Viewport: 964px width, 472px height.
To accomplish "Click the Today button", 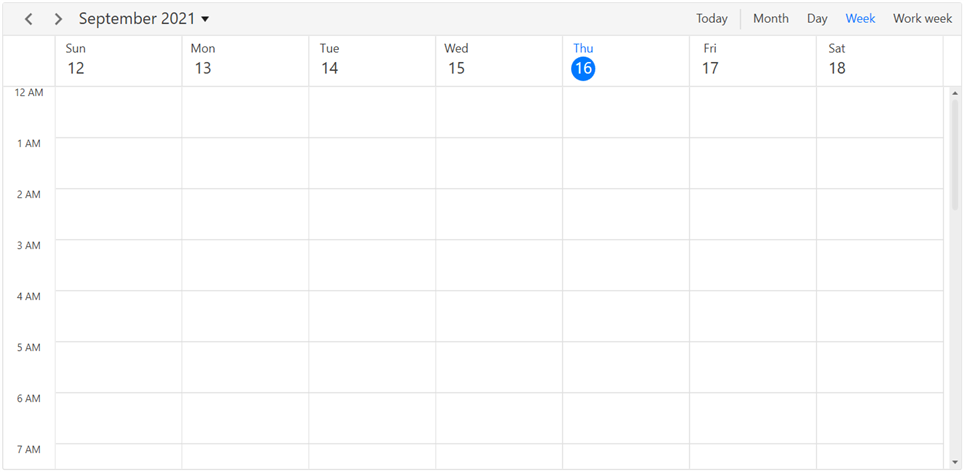I will (712, 19).
